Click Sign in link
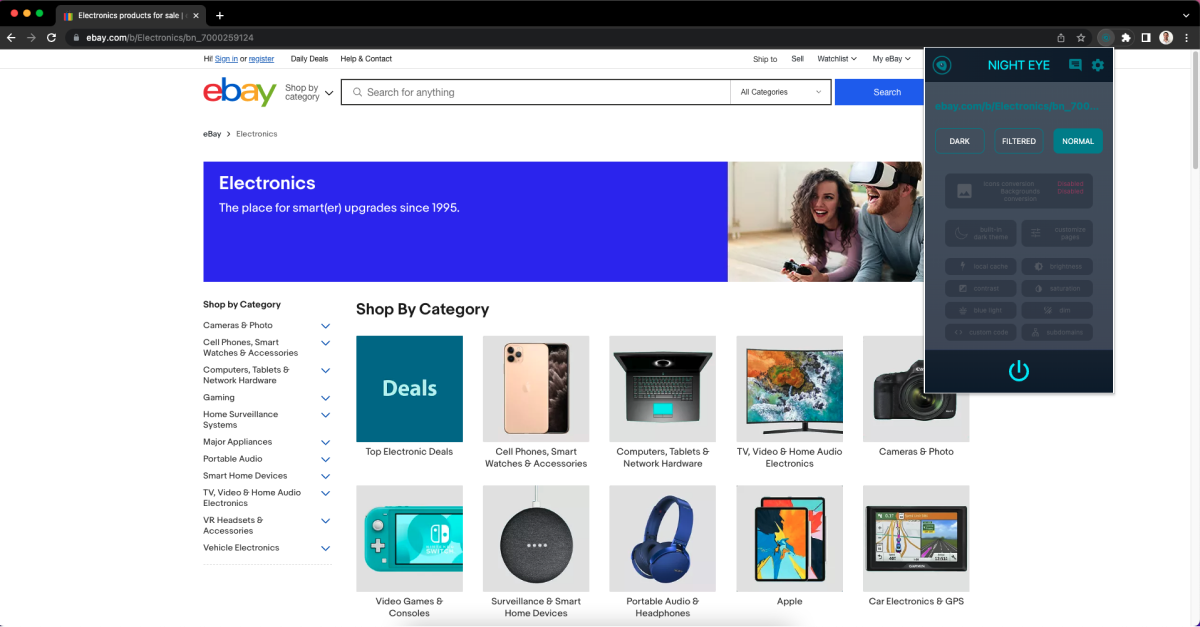 tap(226, 59)
